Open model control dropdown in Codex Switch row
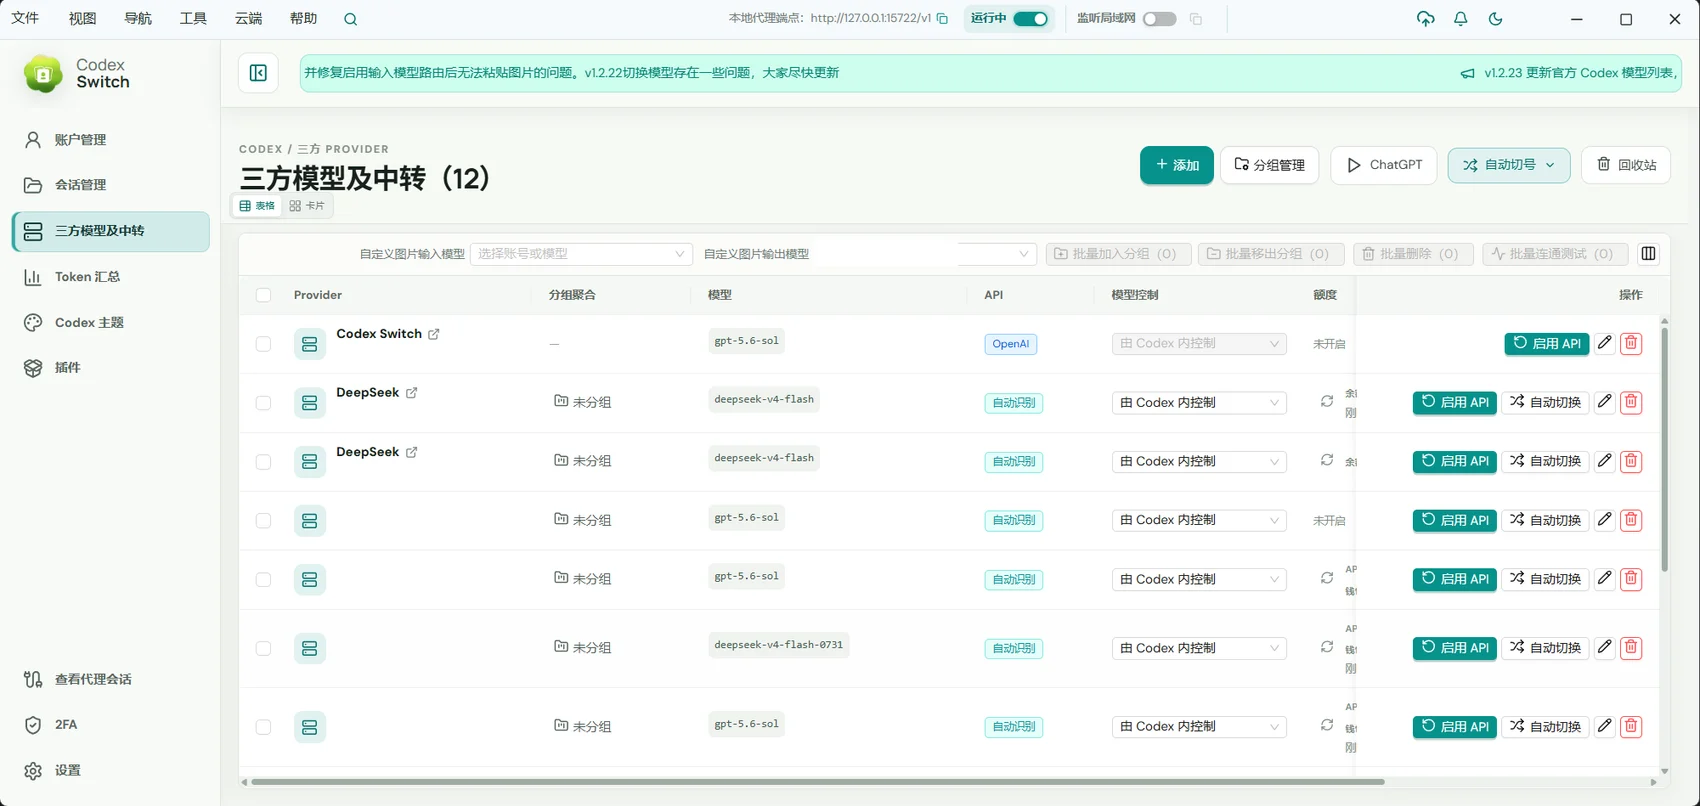This screenshot has width=1700, height=806. pos(1199,343)
